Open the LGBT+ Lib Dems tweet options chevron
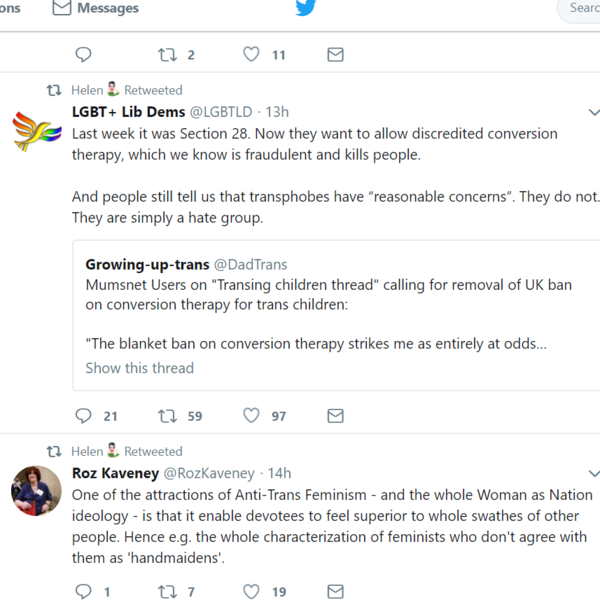The image size is (600, 600). click(x=594, y=112)
